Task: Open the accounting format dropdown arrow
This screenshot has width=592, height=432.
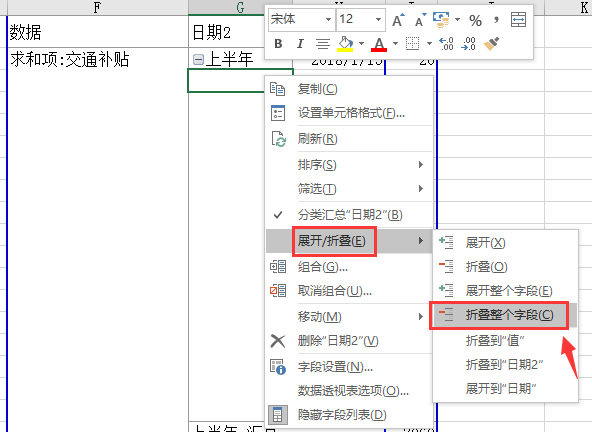Action: 457,20
